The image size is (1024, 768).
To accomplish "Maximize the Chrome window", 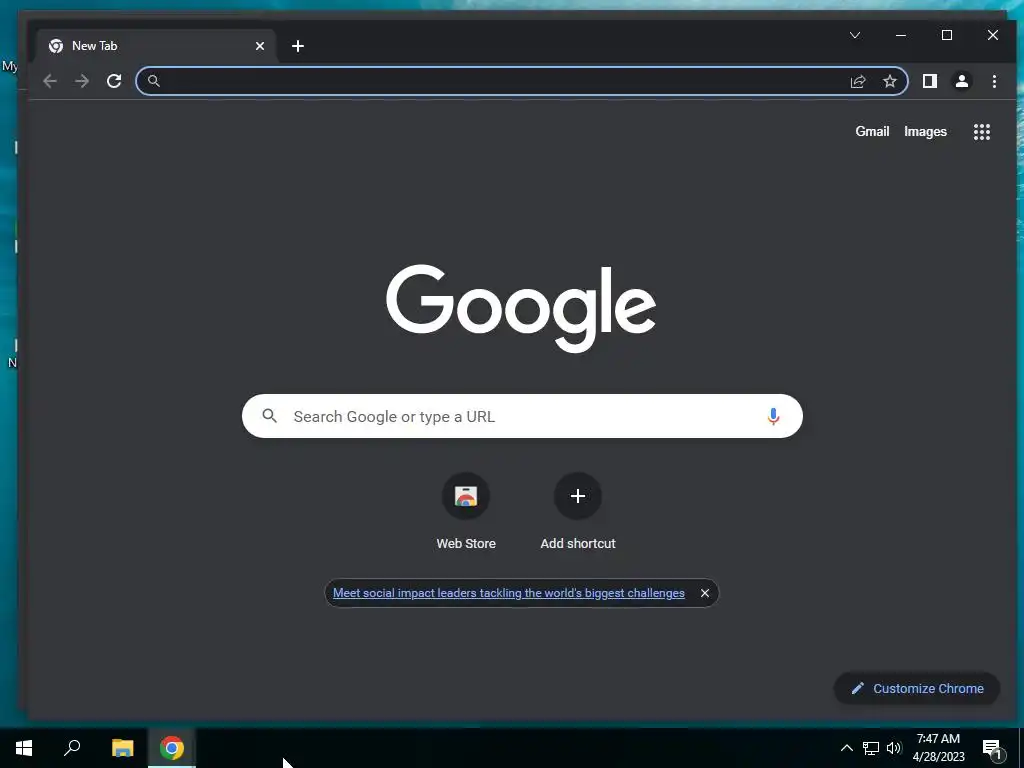I will (x=947, y=35).
